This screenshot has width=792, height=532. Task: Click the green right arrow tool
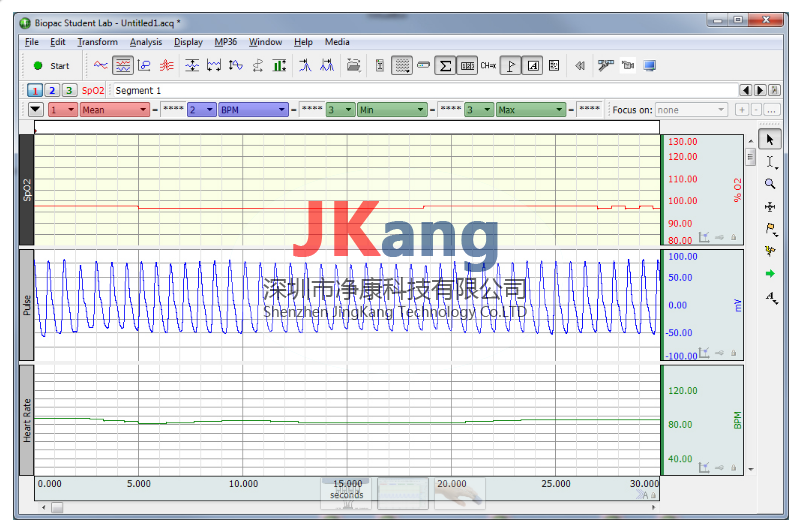(770, 274)
